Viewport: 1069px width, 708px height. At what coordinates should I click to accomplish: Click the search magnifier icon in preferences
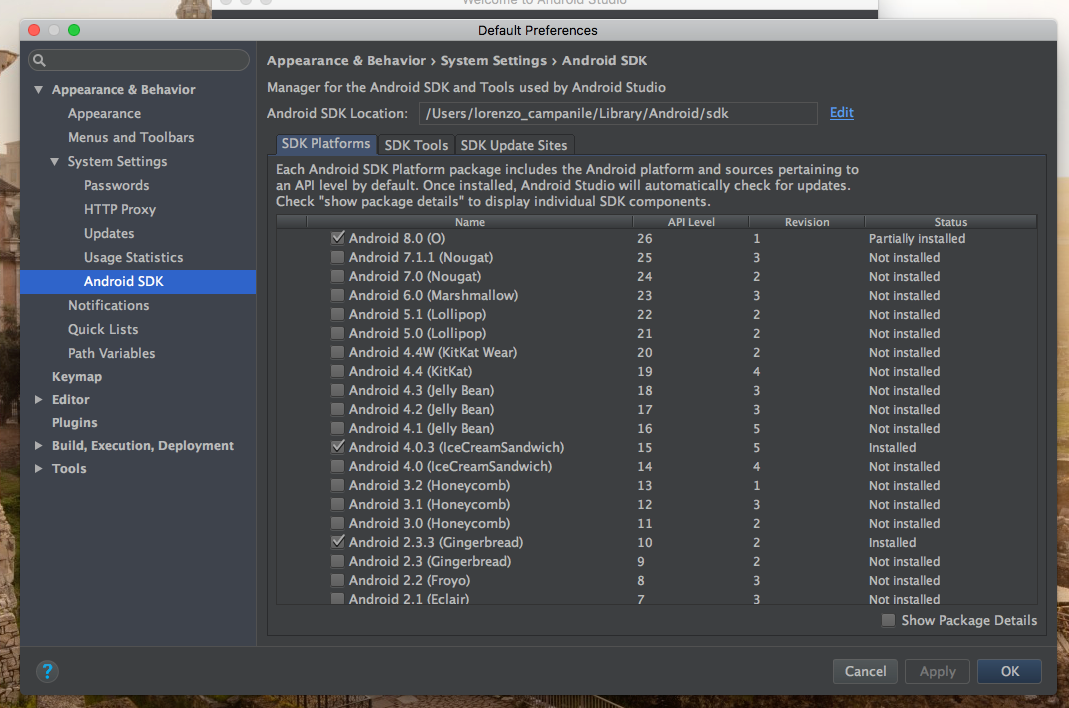(40, 60)
